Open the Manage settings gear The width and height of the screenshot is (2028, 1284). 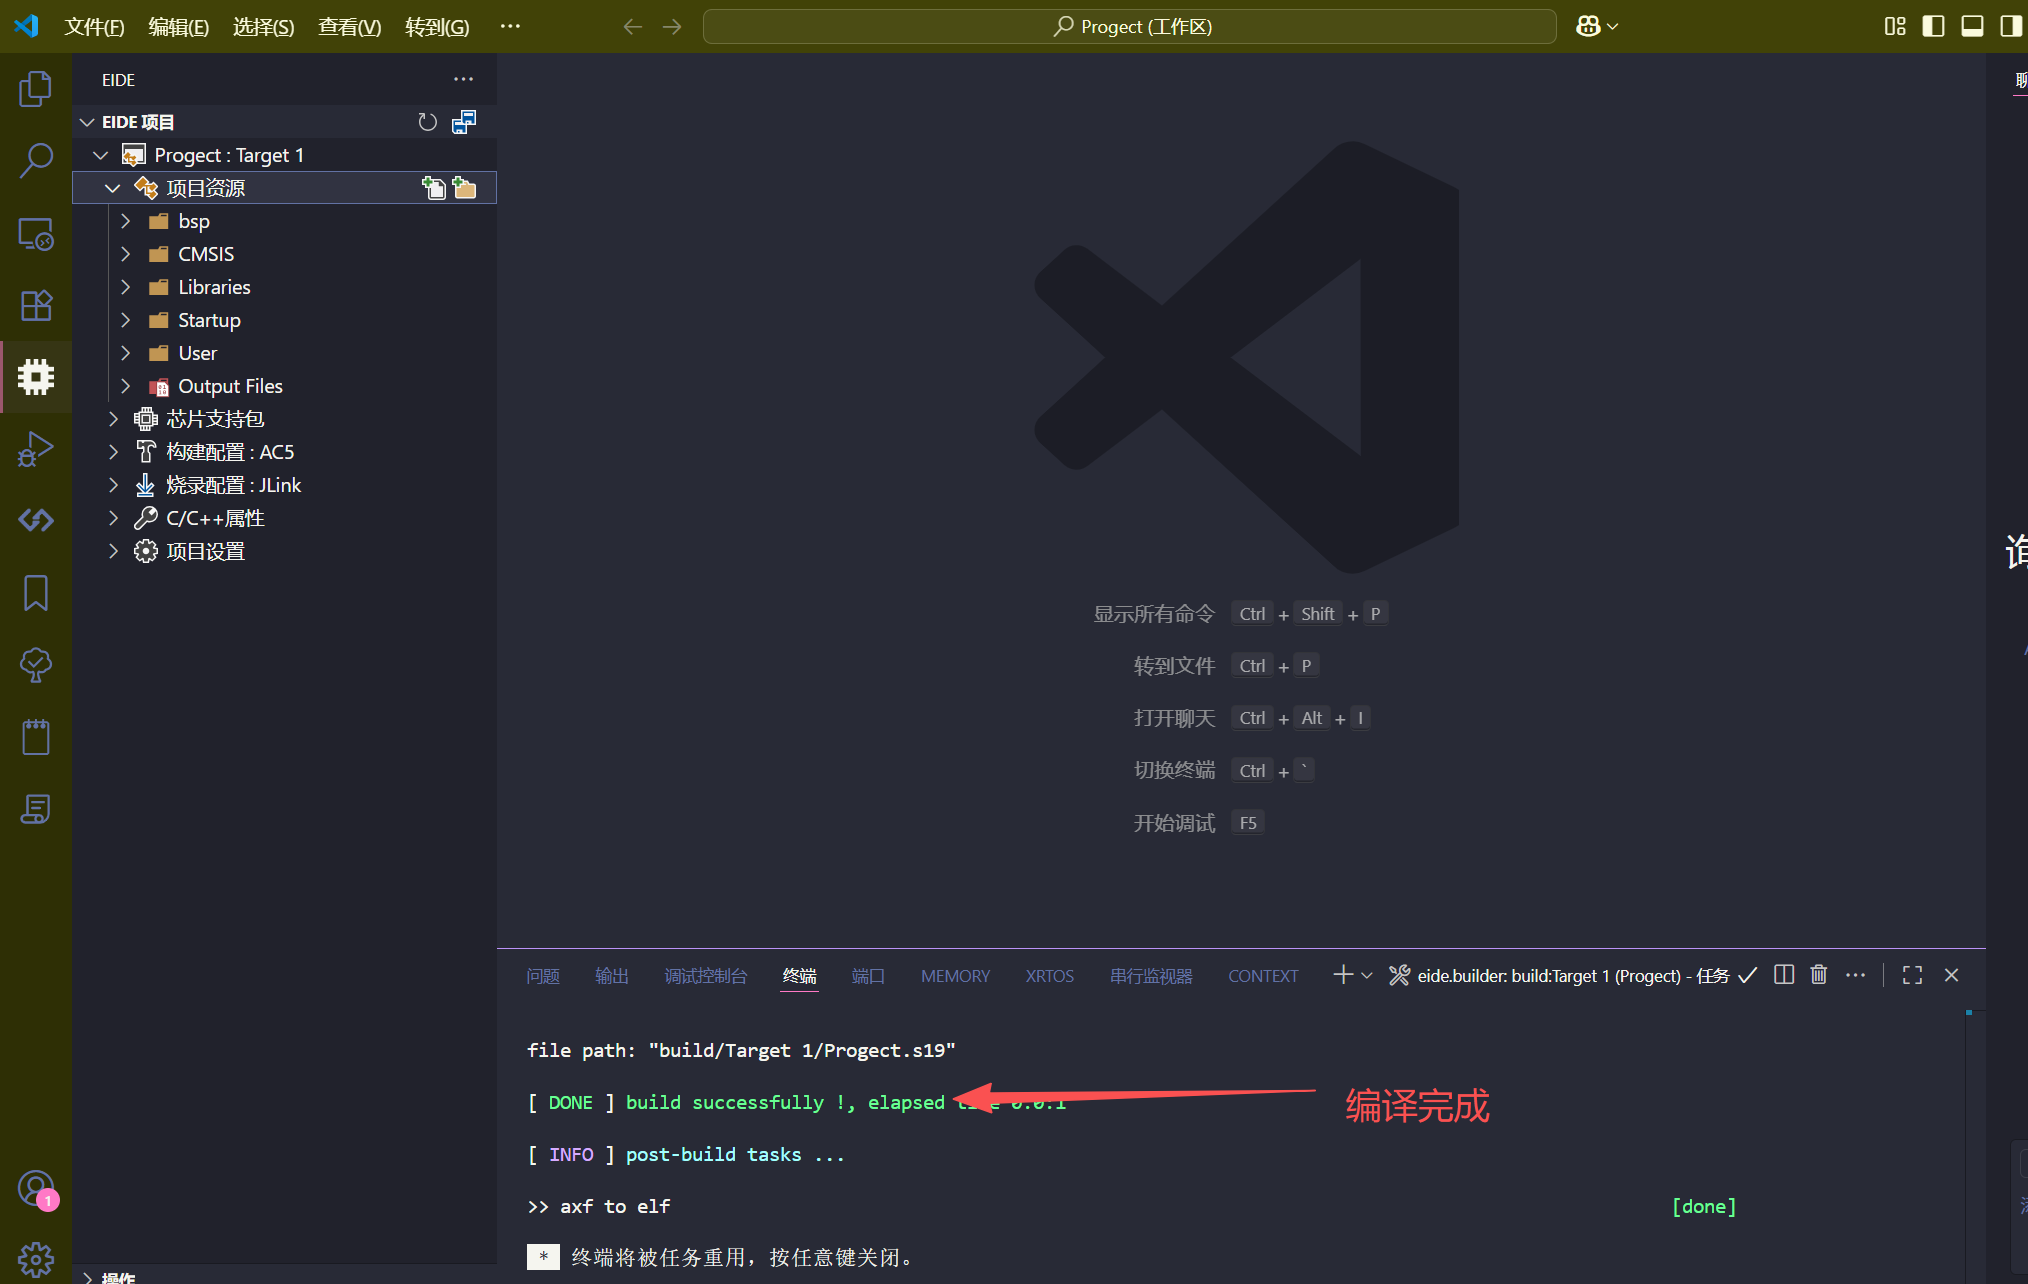tap(36, 1259)
